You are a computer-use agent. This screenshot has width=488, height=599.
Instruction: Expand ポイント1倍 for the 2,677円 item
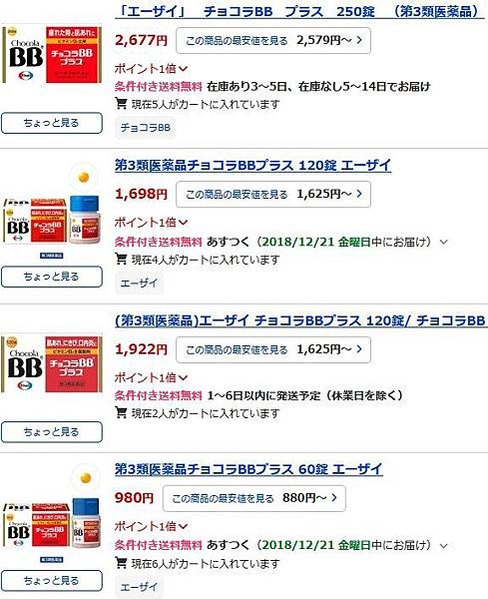coord(151,69)
